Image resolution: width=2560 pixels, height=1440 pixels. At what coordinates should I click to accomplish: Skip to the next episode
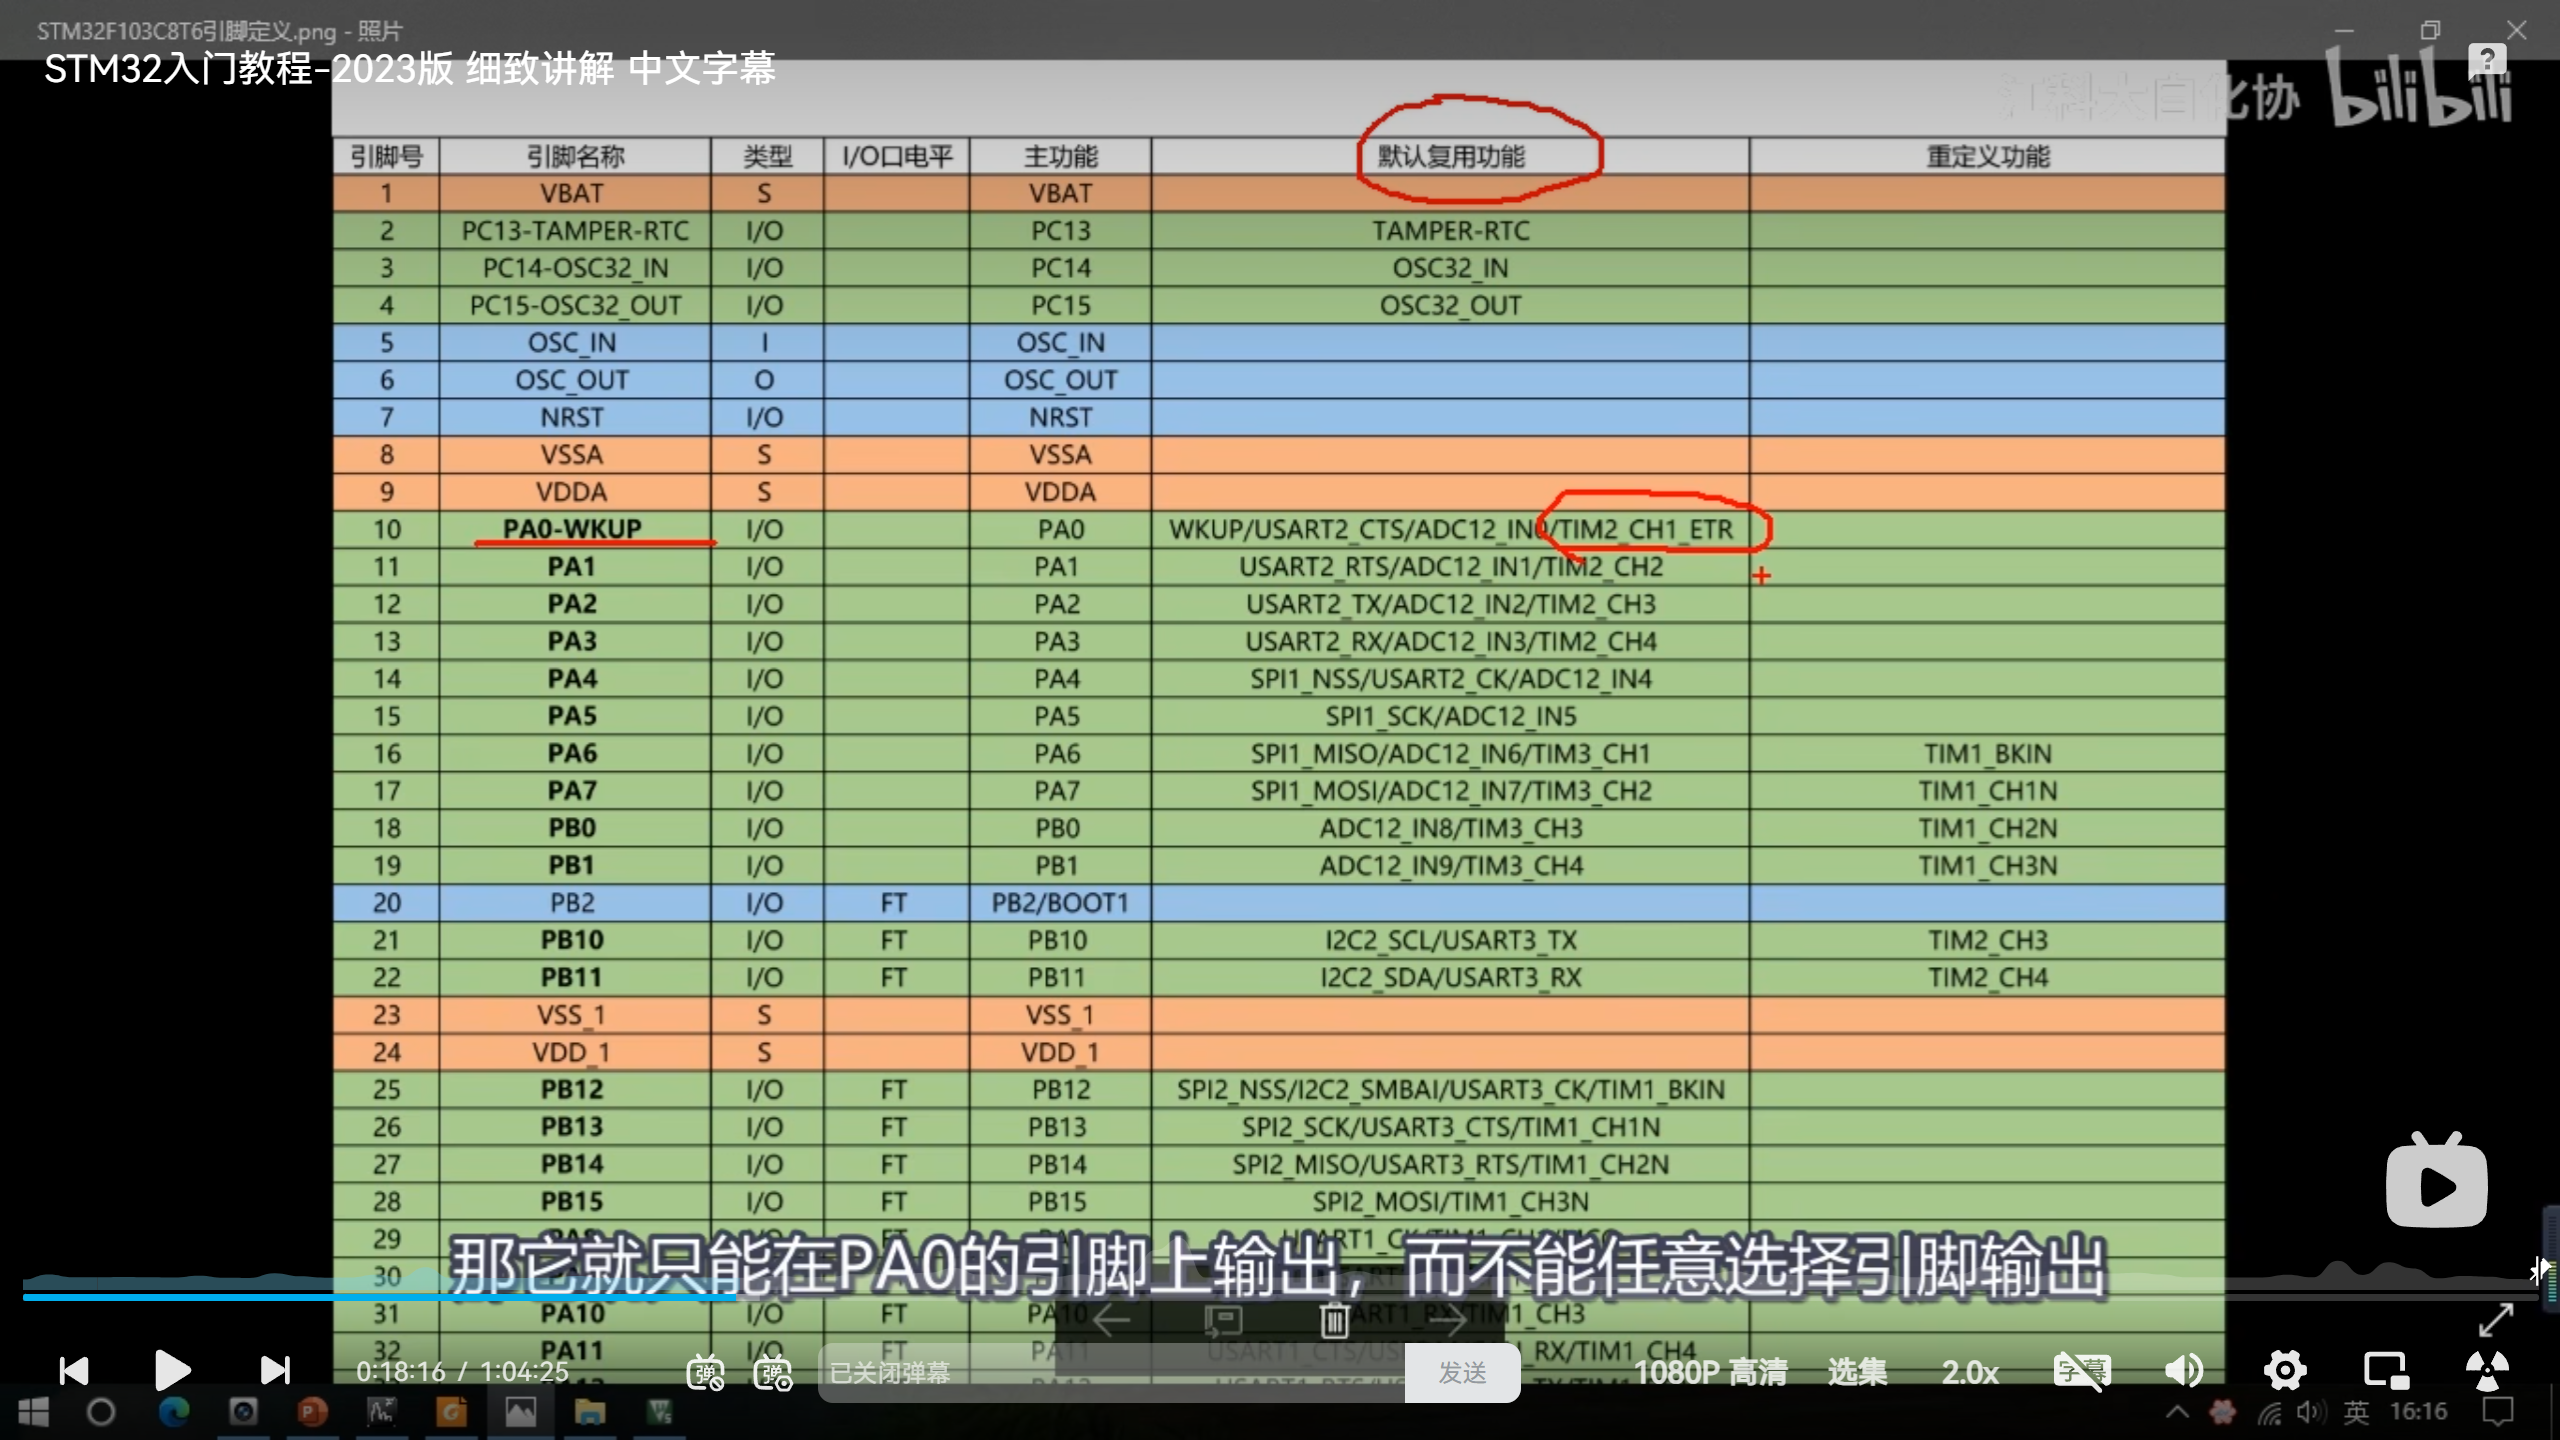pos(274,1370)
